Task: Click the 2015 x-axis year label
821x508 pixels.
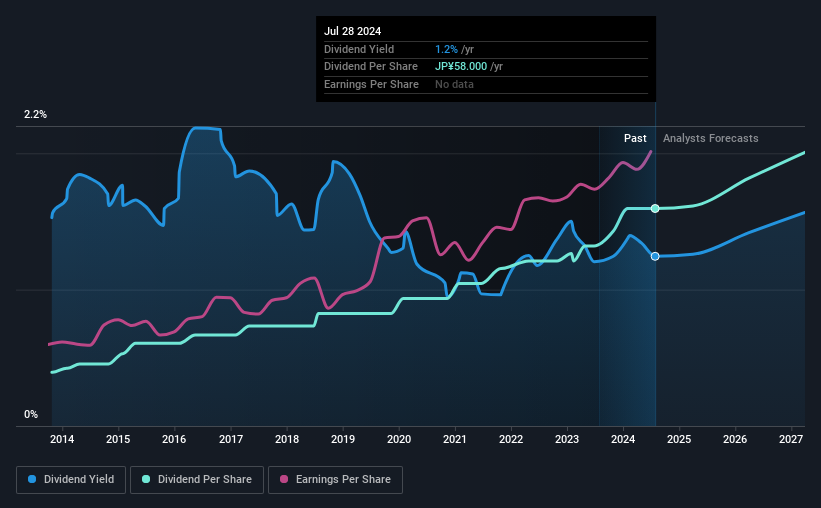Action: tap(118, 439)
